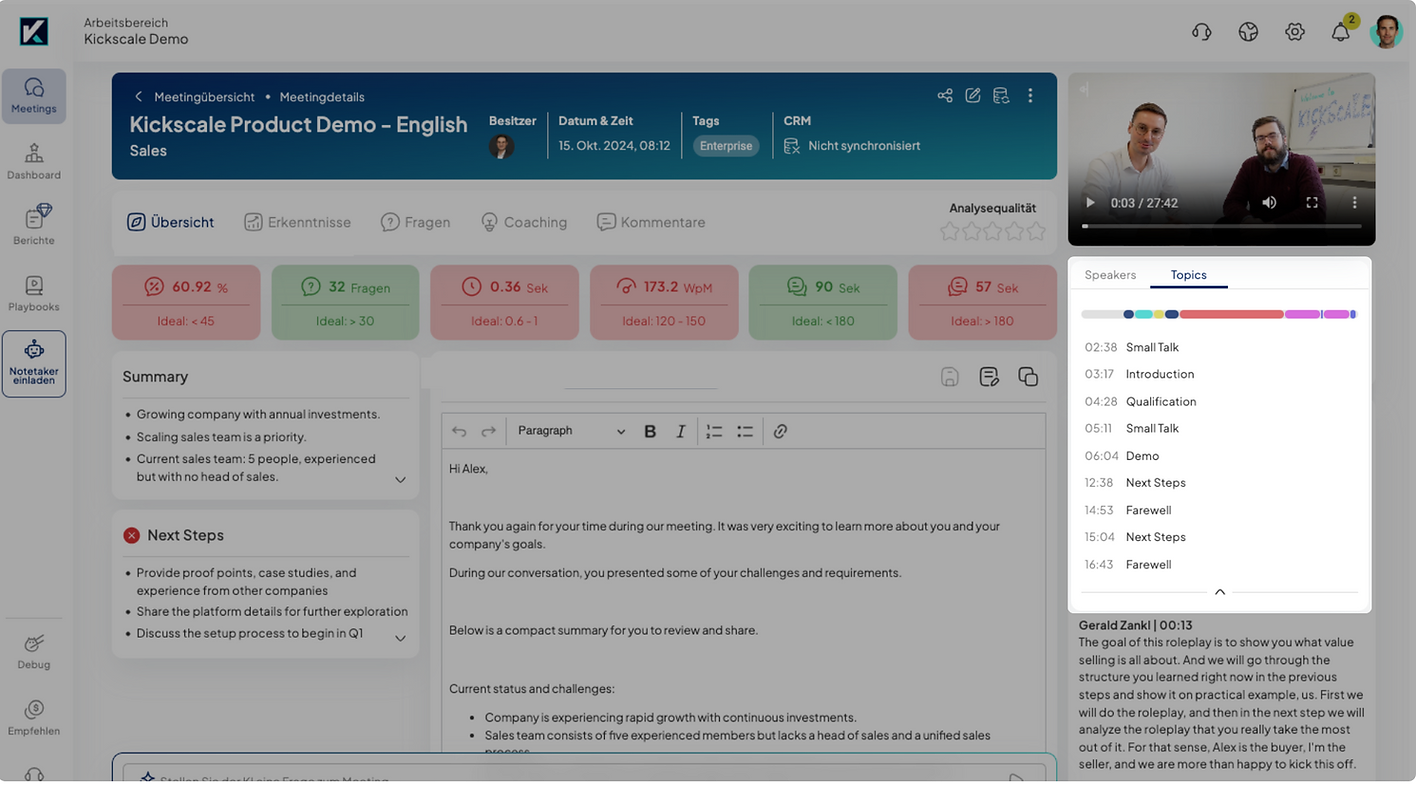Viewport: 1416px width, 796px height.
Task: Click the globe language icon
Action: pos(1248,32)
